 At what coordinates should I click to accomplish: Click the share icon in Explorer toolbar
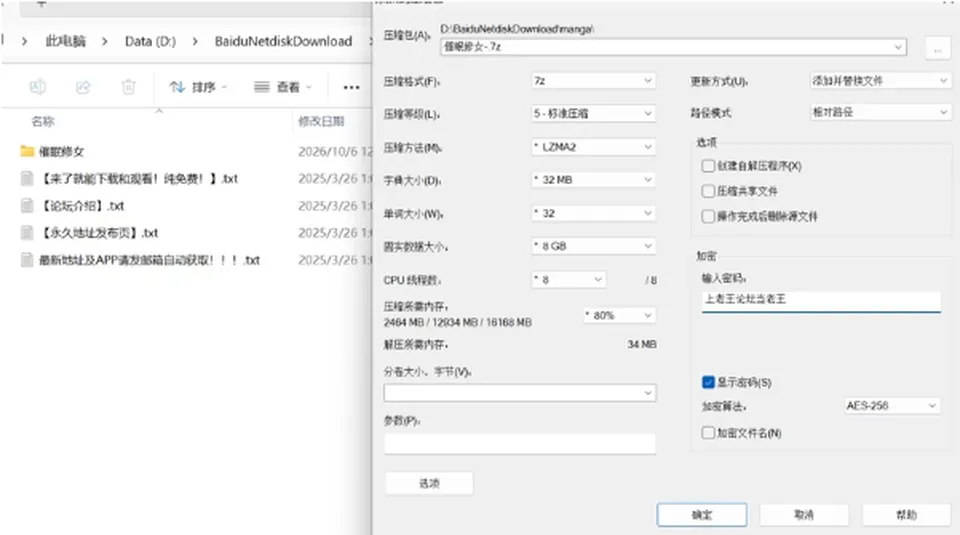tap(83, 87)
